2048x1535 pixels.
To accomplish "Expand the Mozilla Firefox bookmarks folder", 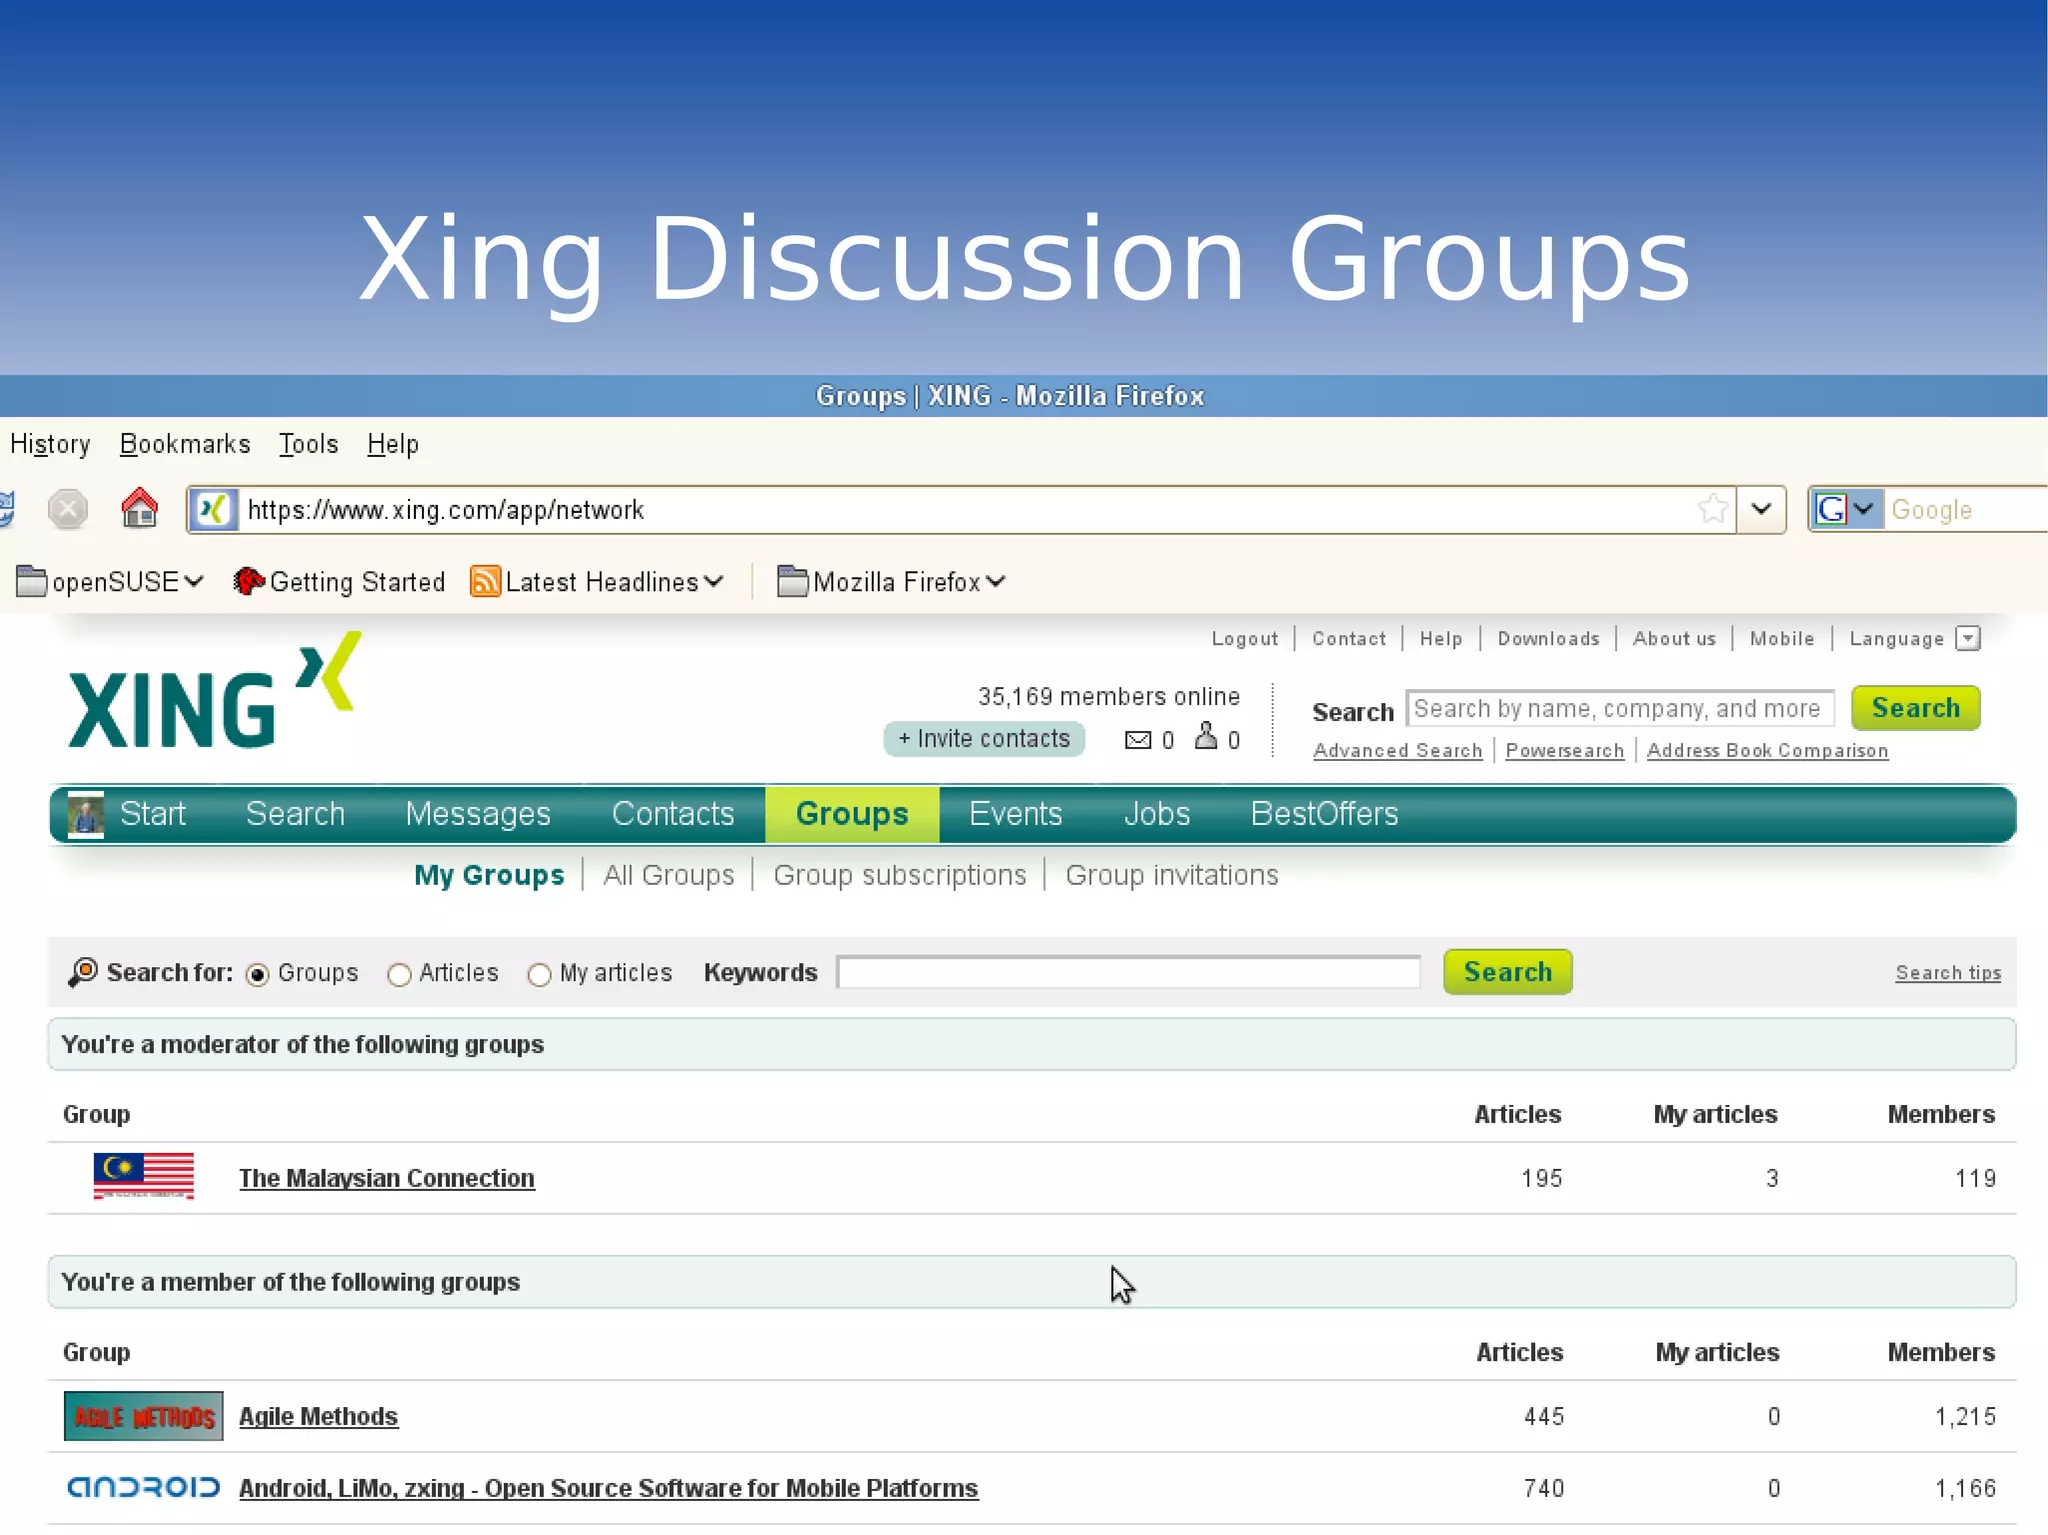I will [x=891, y=582].
